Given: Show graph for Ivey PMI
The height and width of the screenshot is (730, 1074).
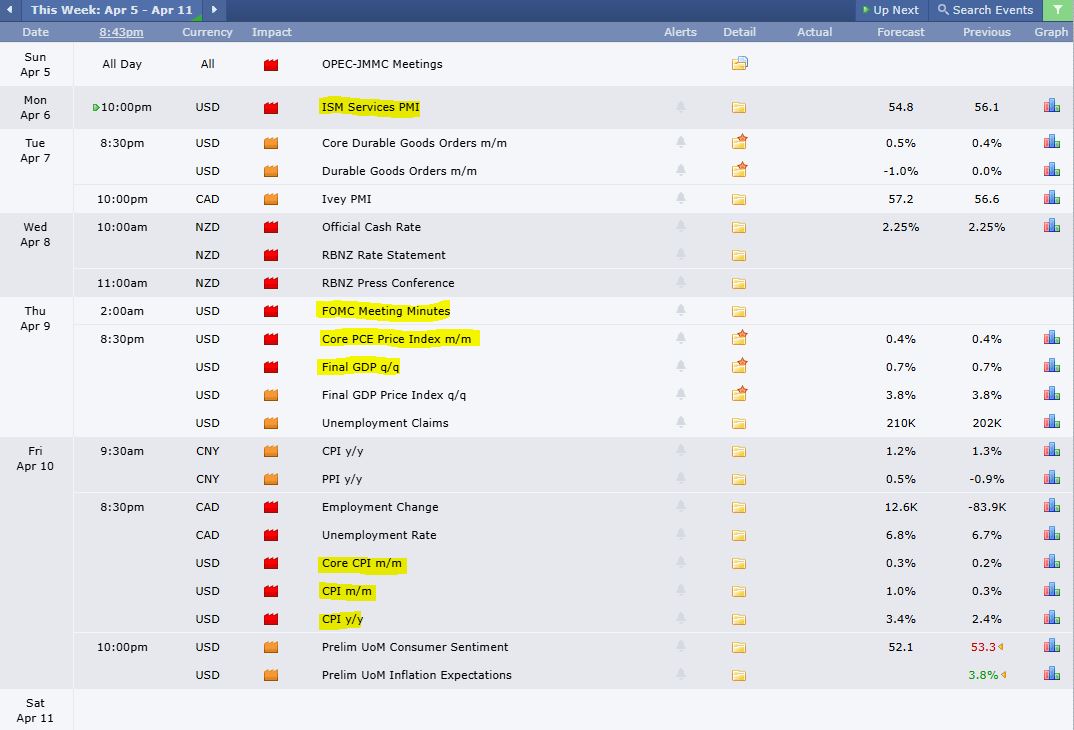Looking at the screenshot, I should [x=1052, y=198].
